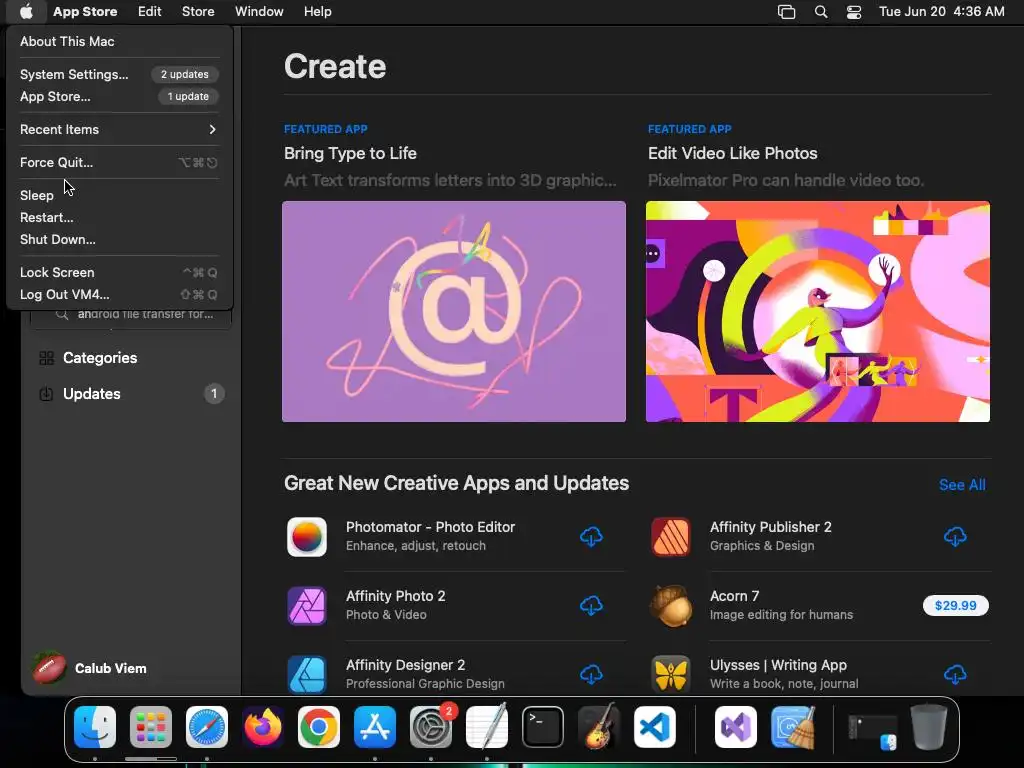Open the Window menu
Screen dimensions: 1024x768
click(x=259, y=12)
